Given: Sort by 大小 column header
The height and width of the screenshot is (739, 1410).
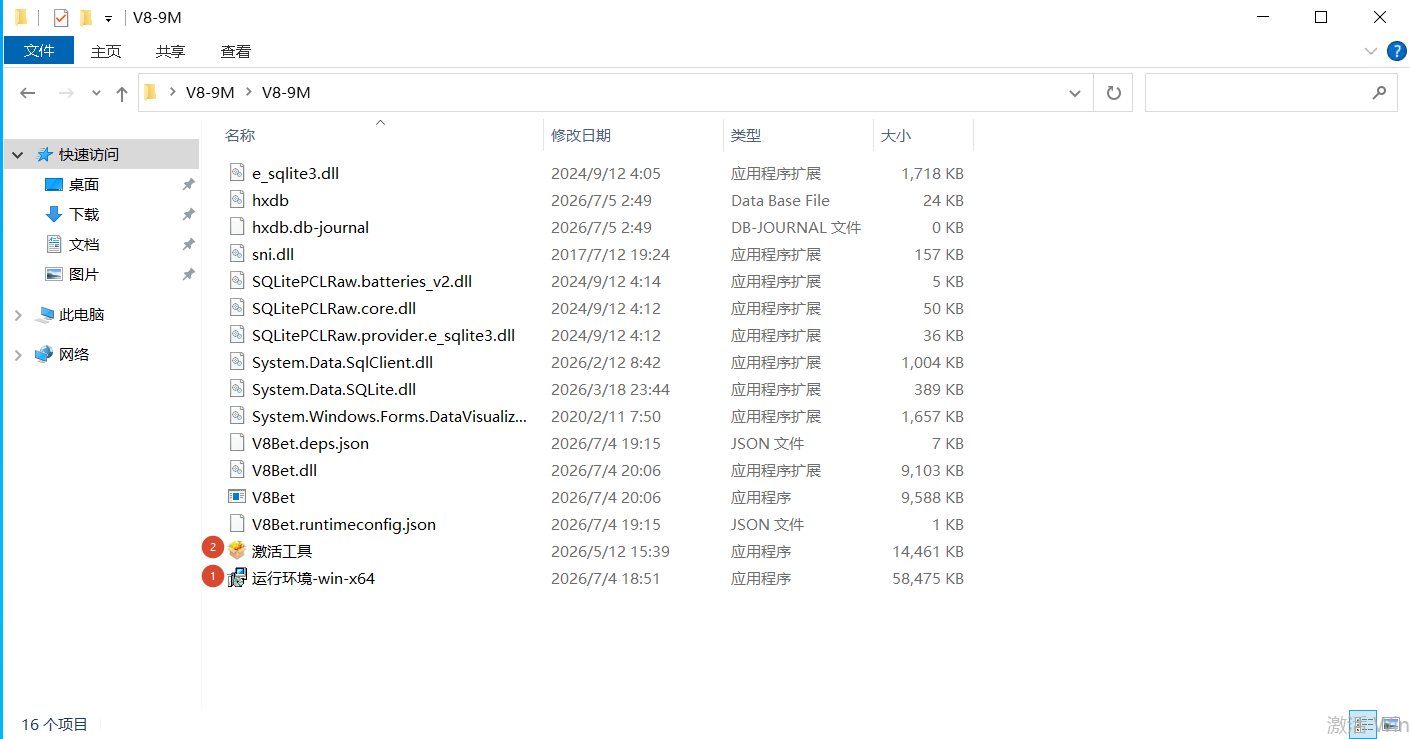Looking at the screenshot, I should point(896,135).
